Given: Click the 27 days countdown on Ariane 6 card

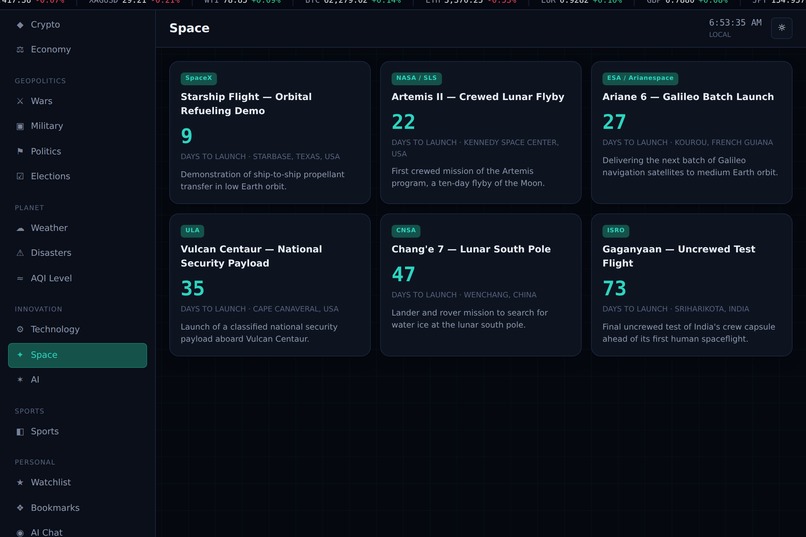Looking at the screenshot, I should pyautogui.click(x=614, y=122).
